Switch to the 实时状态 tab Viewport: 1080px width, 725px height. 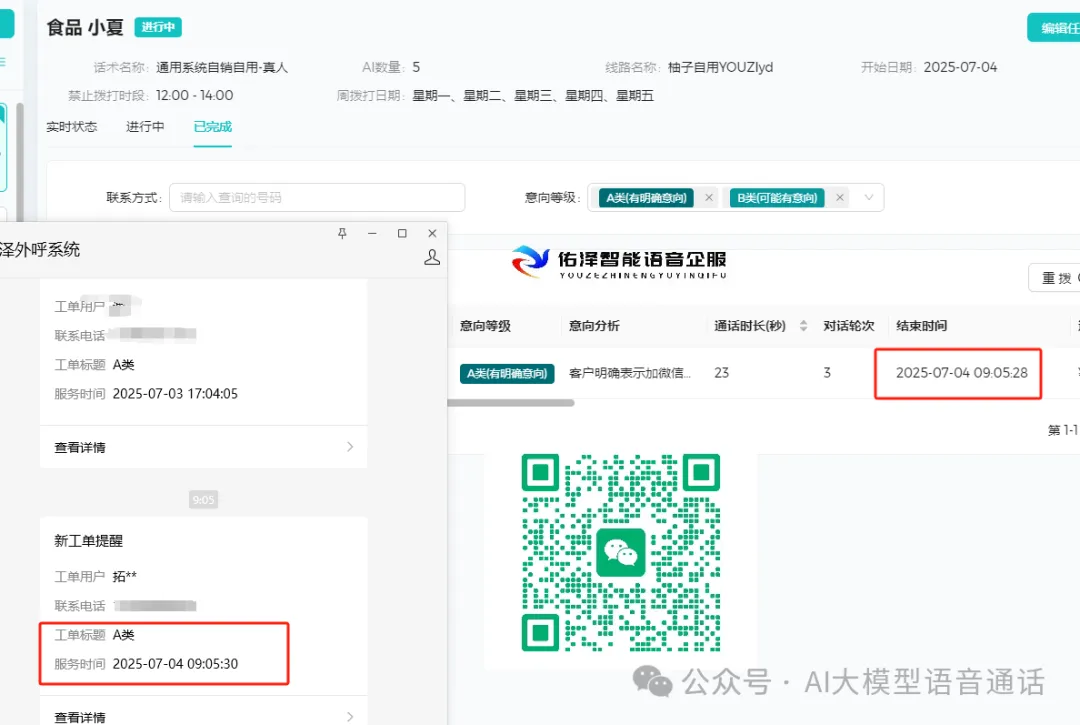coord(71,127)
